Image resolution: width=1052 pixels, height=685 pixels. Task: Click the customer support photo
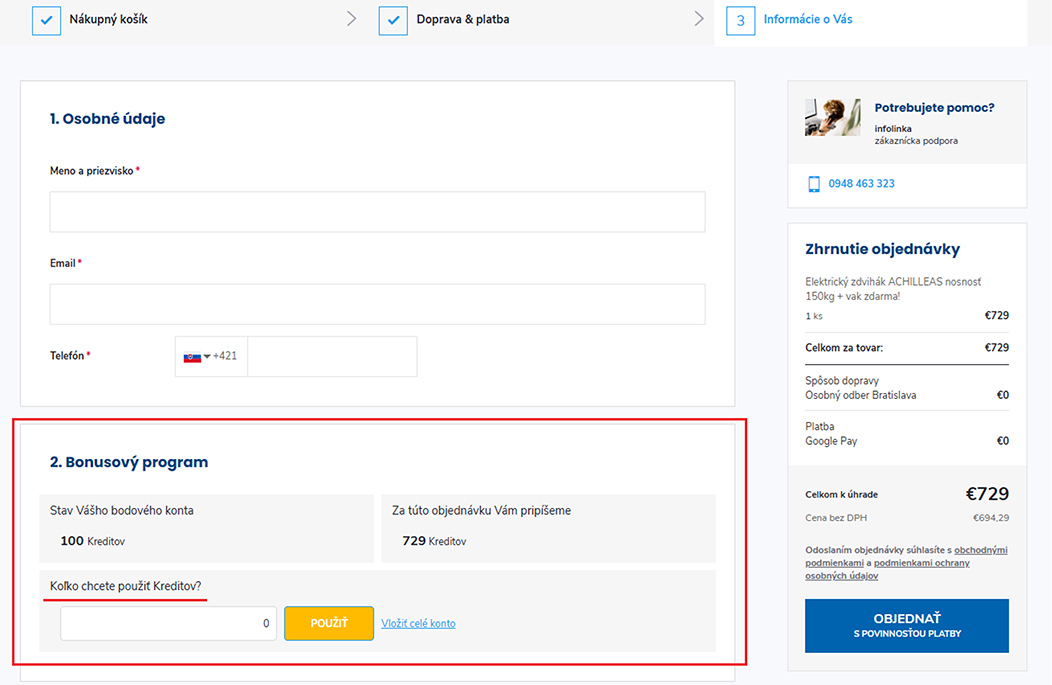point(832,117)
